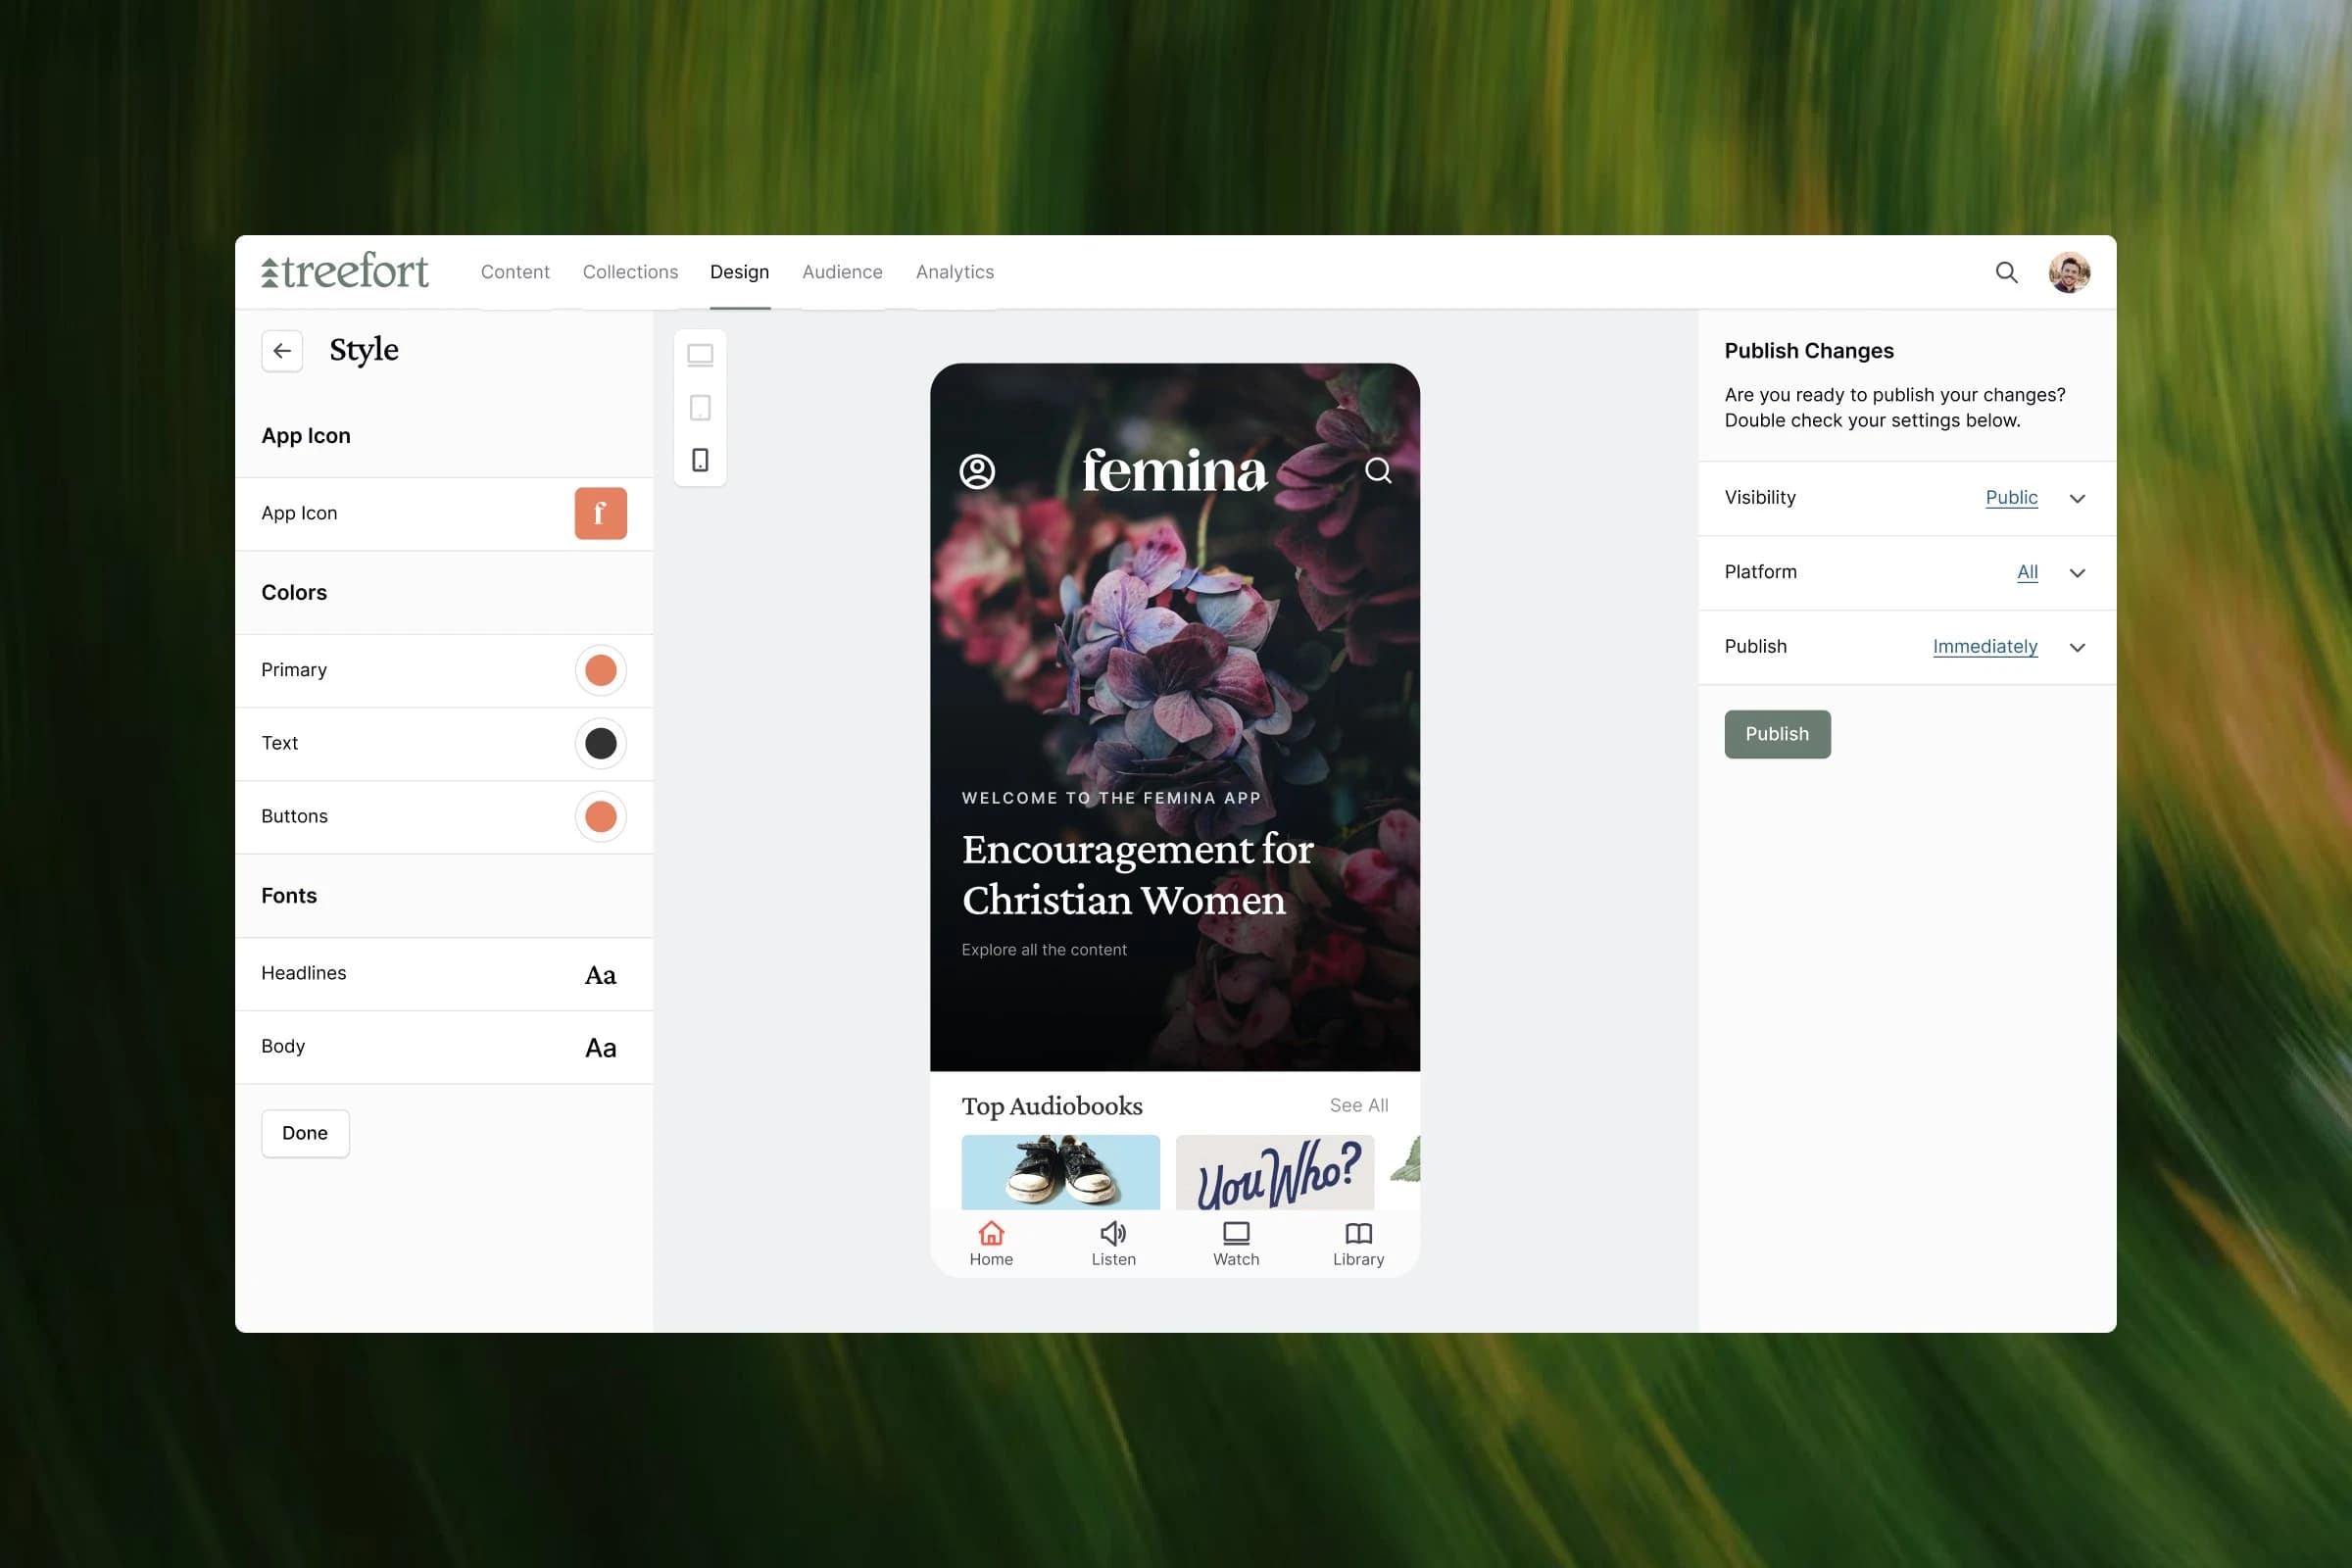Click the Immediately publish link
The width and height of the screenshot is (2352, 1568).
click(1985, 646)
